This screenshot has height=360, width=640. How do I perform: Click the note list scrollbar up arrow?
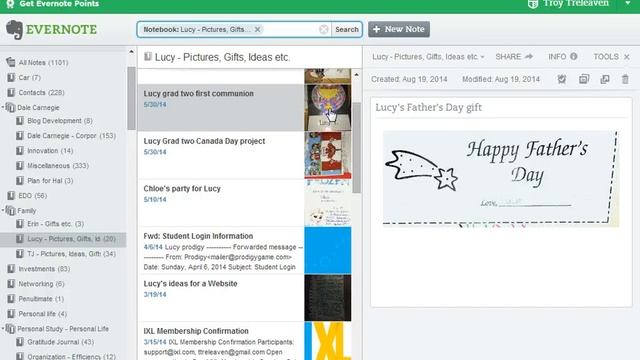pyautogui.click(x=356, y=75)
